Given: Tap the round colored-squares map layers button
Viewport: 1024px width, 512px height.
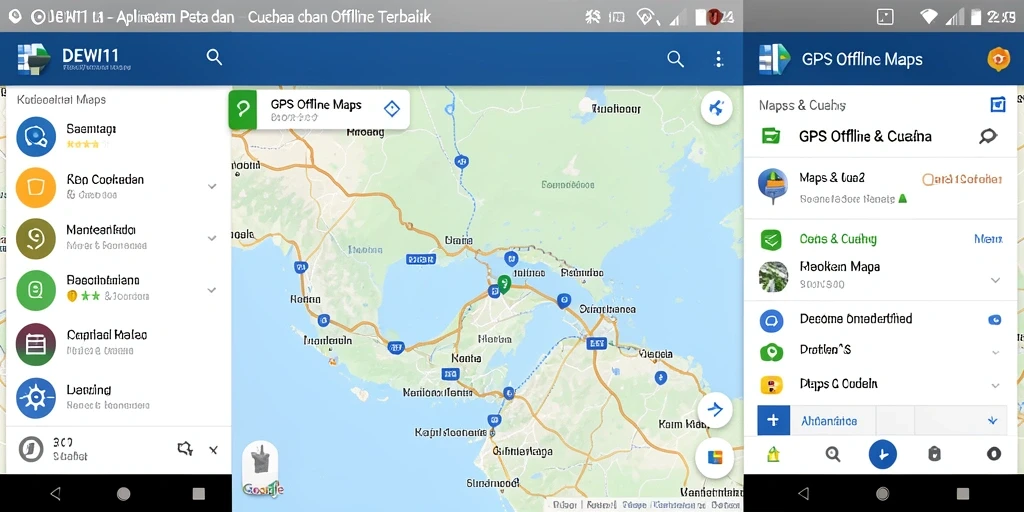Looking at the screenshot, I should click(715, 458).
